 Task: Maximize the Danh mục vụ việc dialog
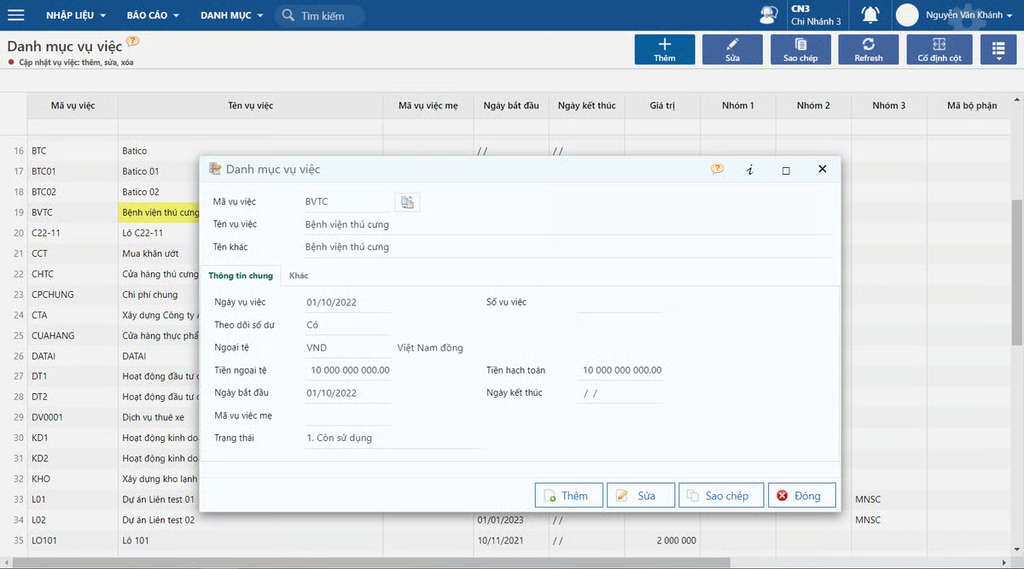(786, 171)
